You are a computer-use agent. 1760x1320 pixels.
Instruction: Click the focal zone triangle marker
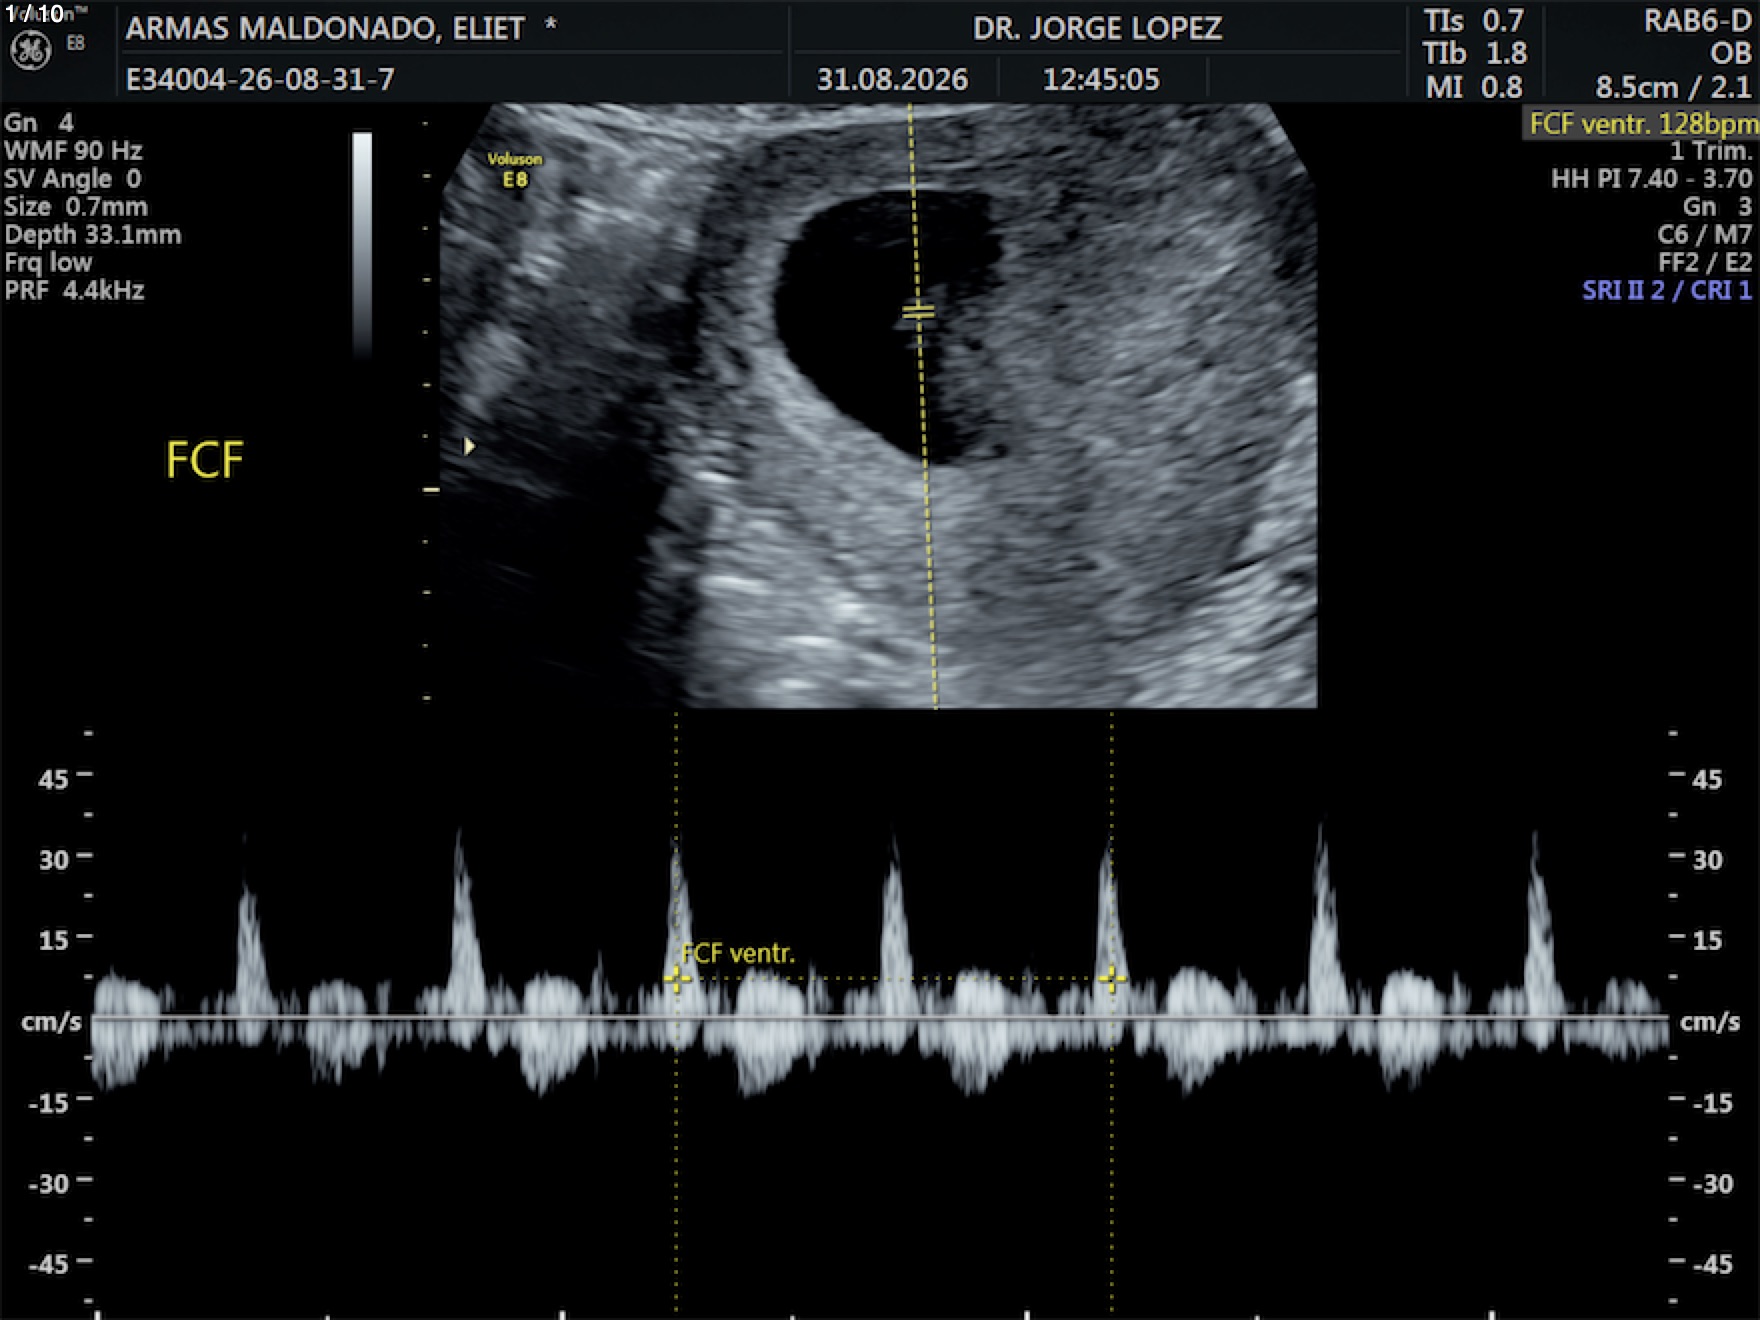click(469, 446)
